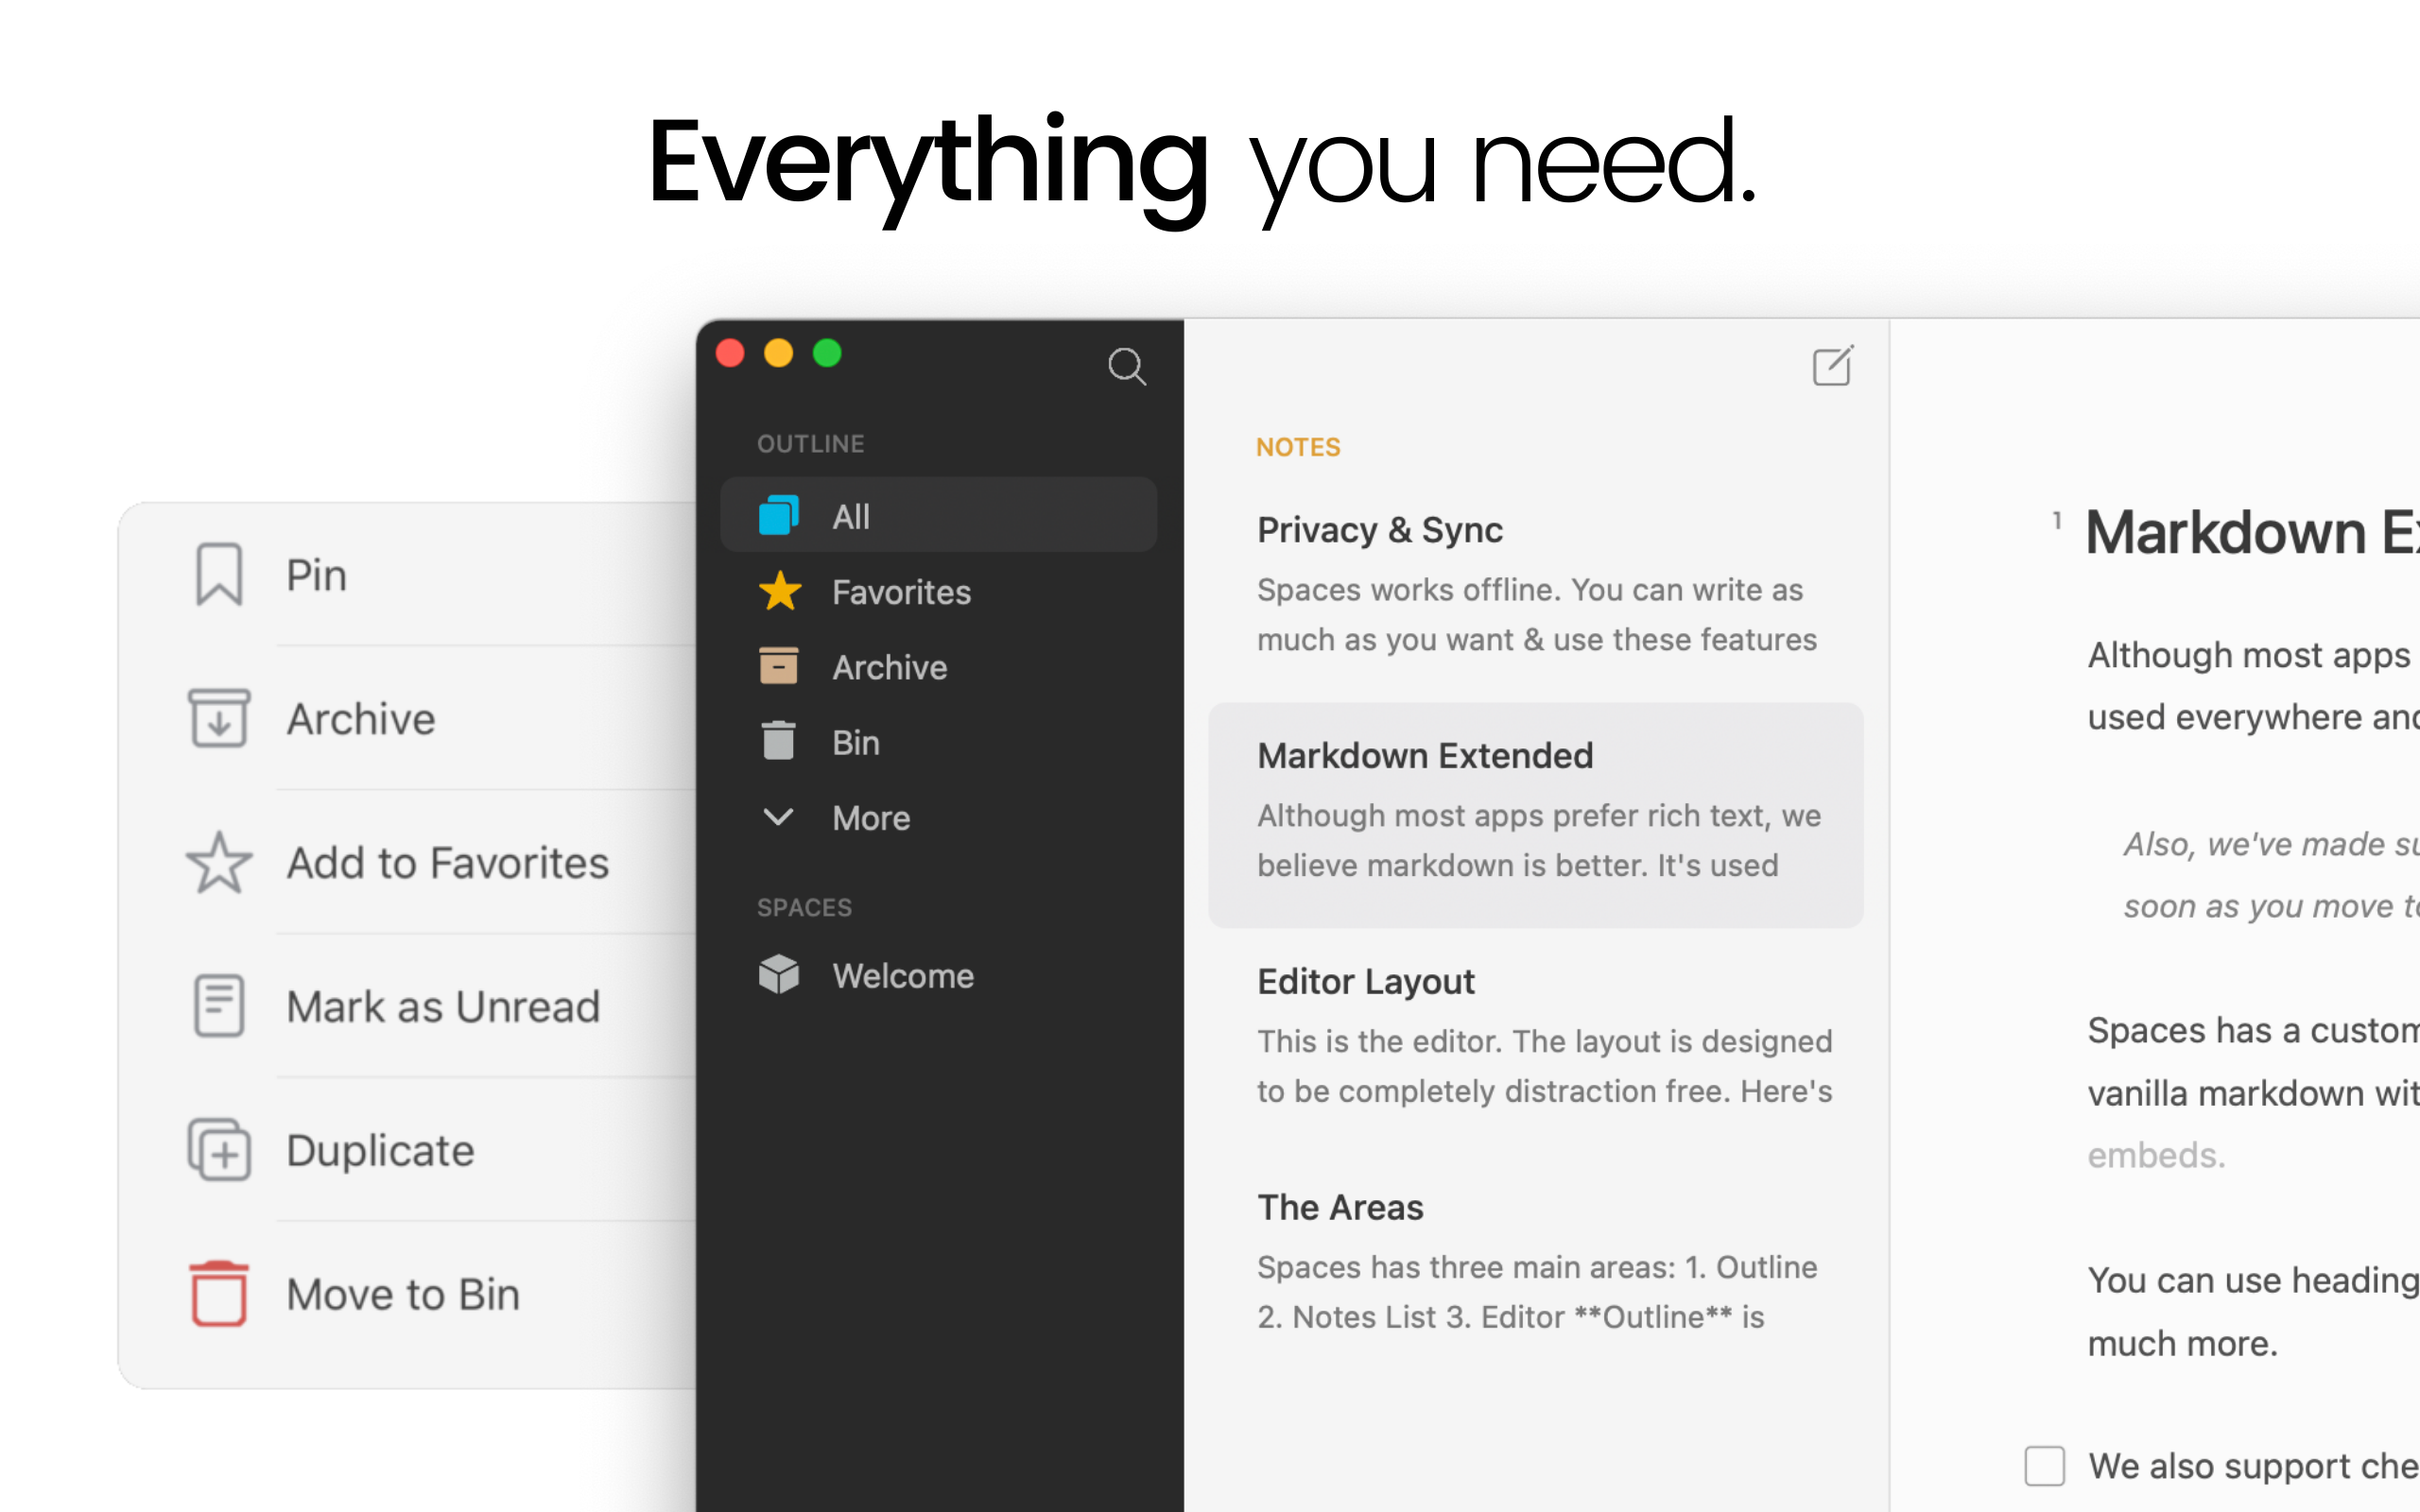Click the Archive box icon in context menu
The height and width of the screenshot is (1512, 2420).
tap(219, 718)
